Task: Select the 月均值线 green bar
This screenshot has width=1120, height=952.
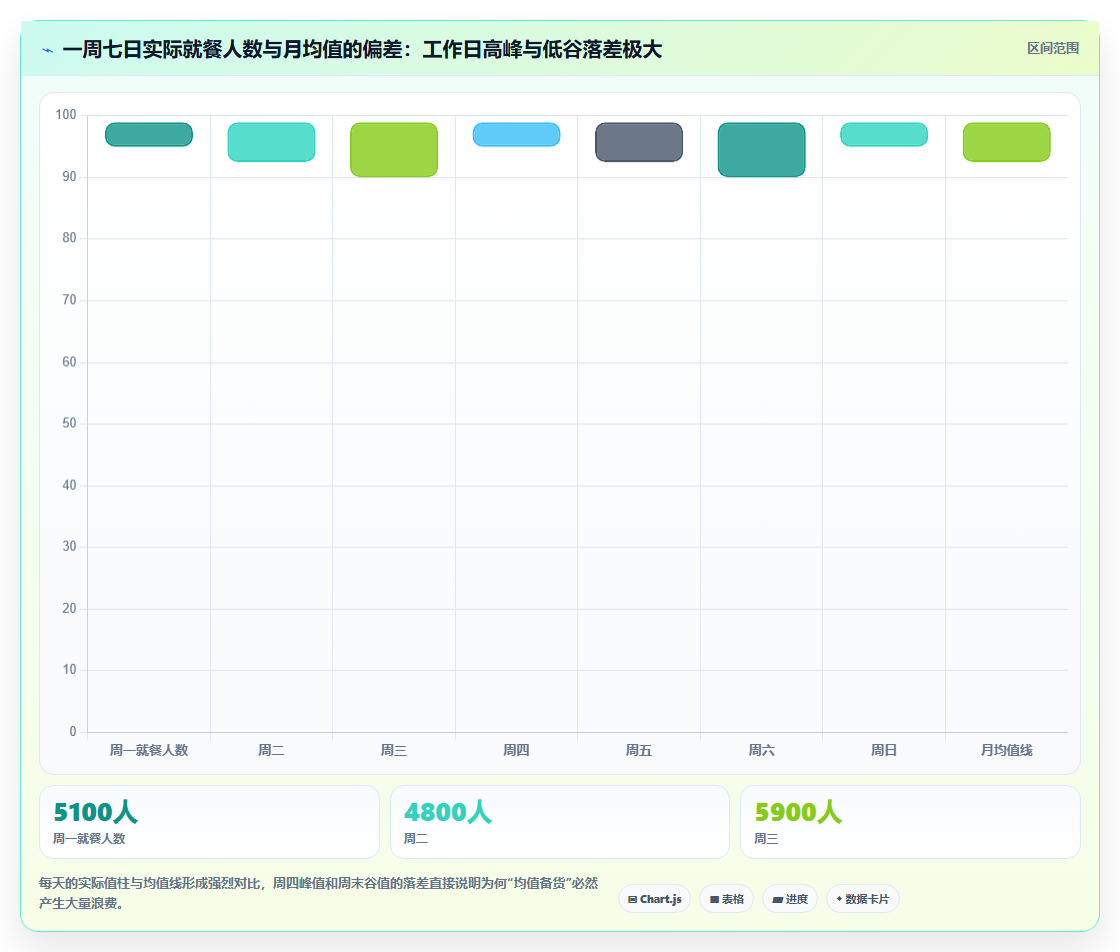Action: (1006, 142)
